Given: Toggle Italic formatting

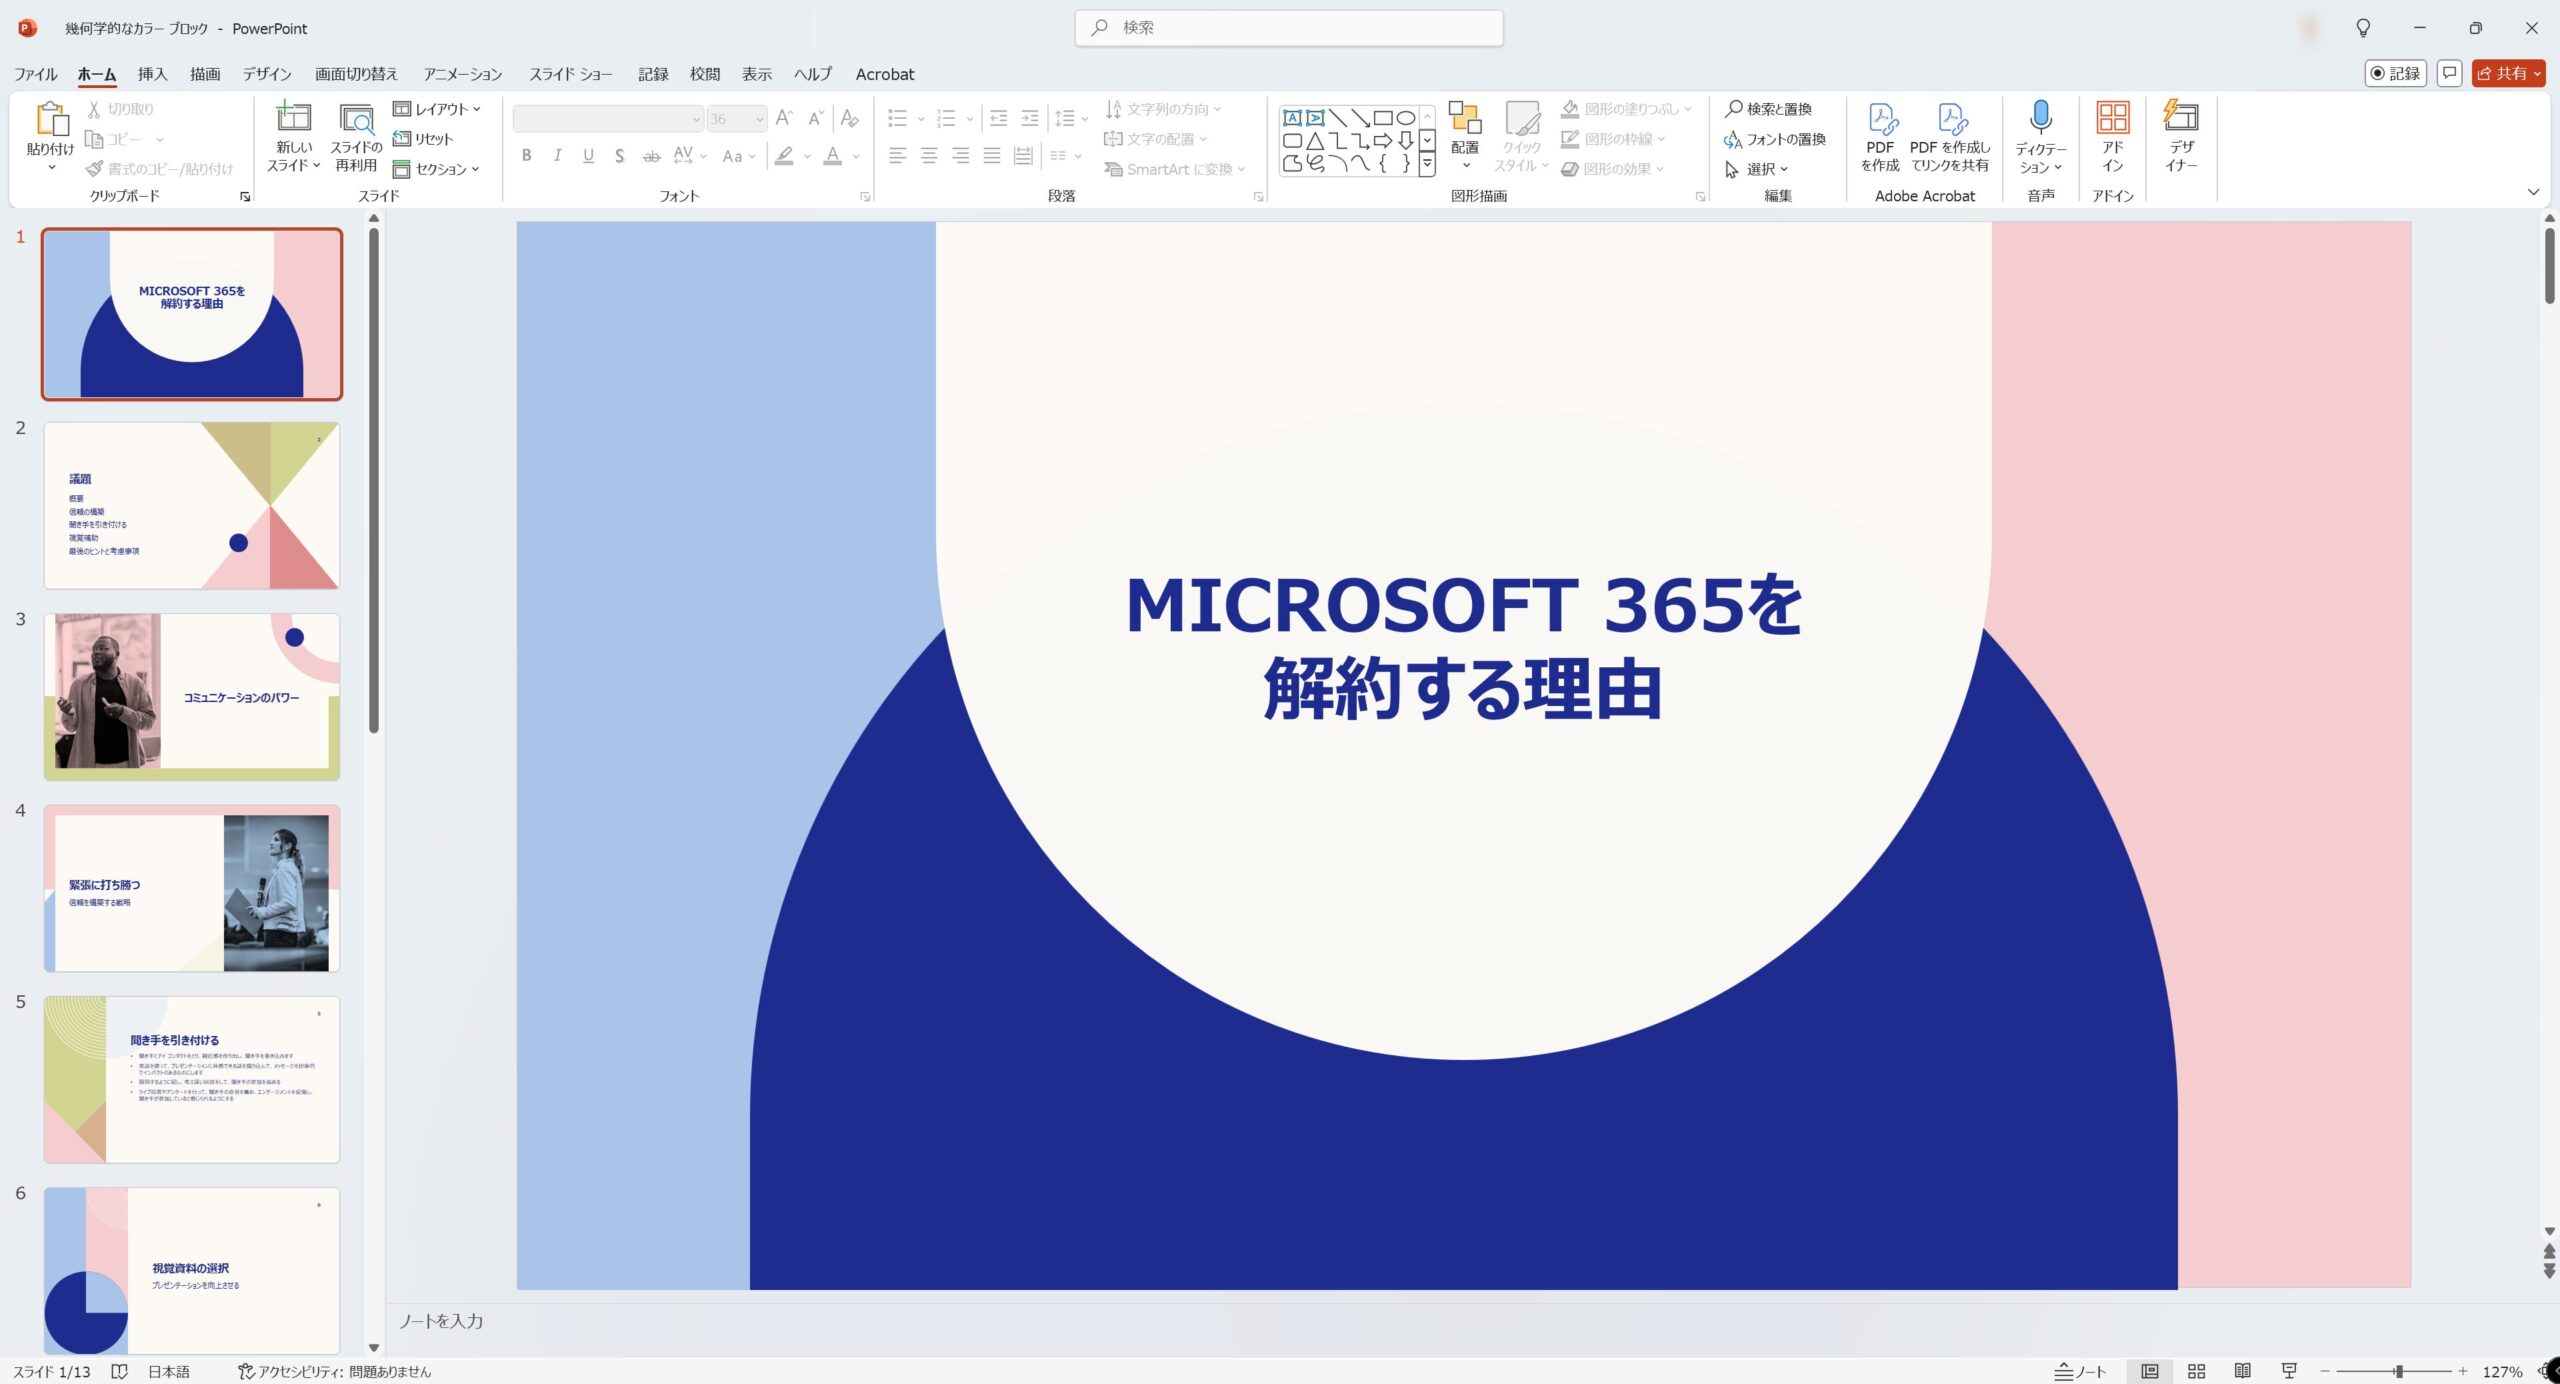Looking at the screenshot, I should tap(557, 156).
